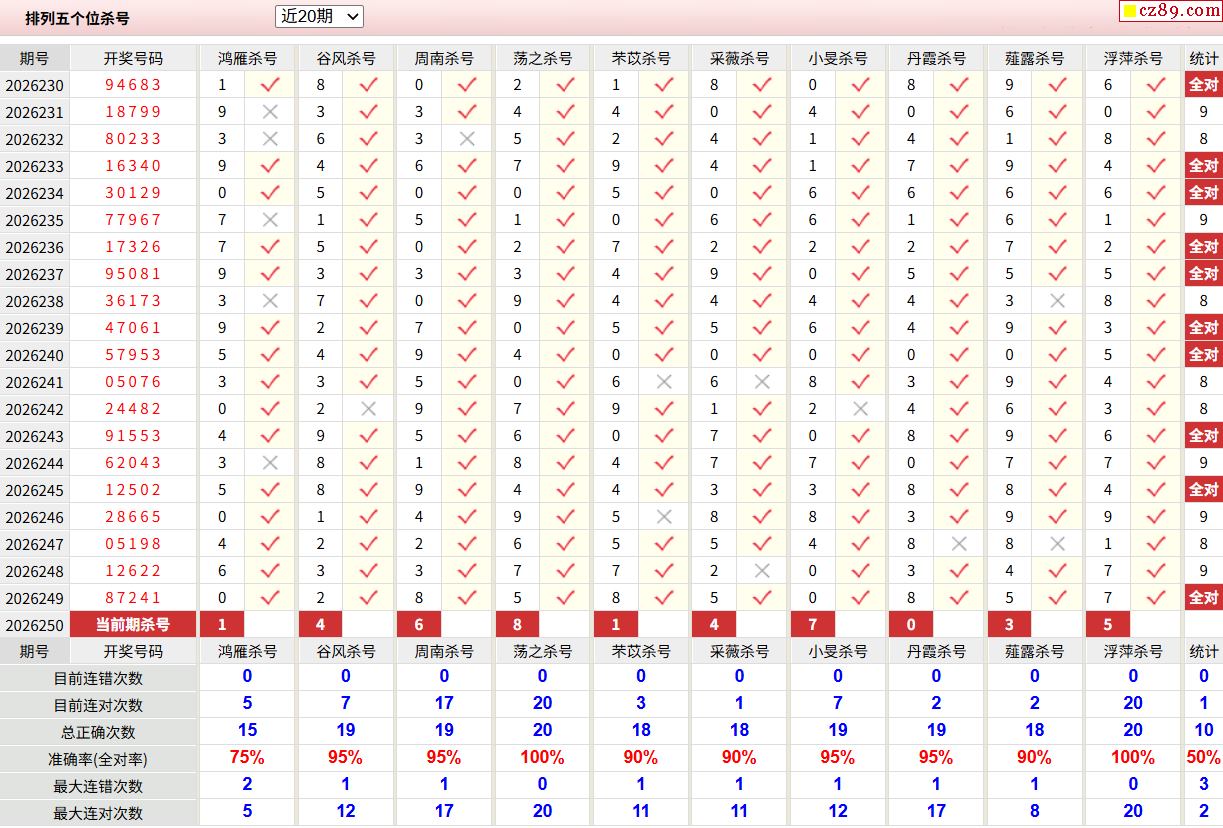Click the X mark for 谷风杀号 in row 2026242

pyautogui.click(x=368, y=409)
